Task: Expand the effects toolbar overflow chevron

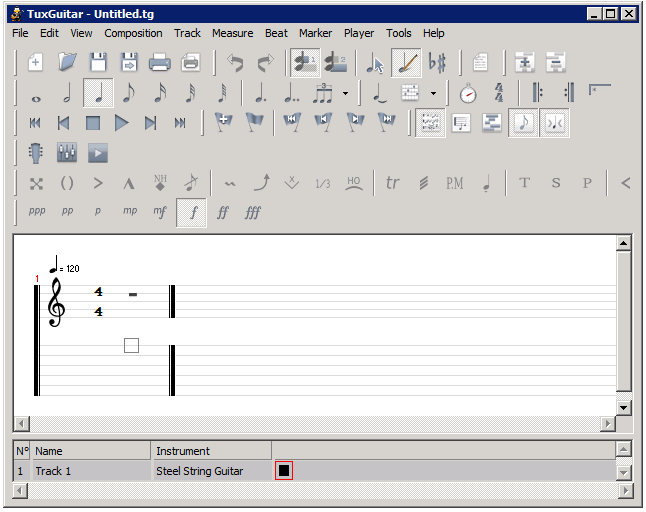Action: [625, 184]
